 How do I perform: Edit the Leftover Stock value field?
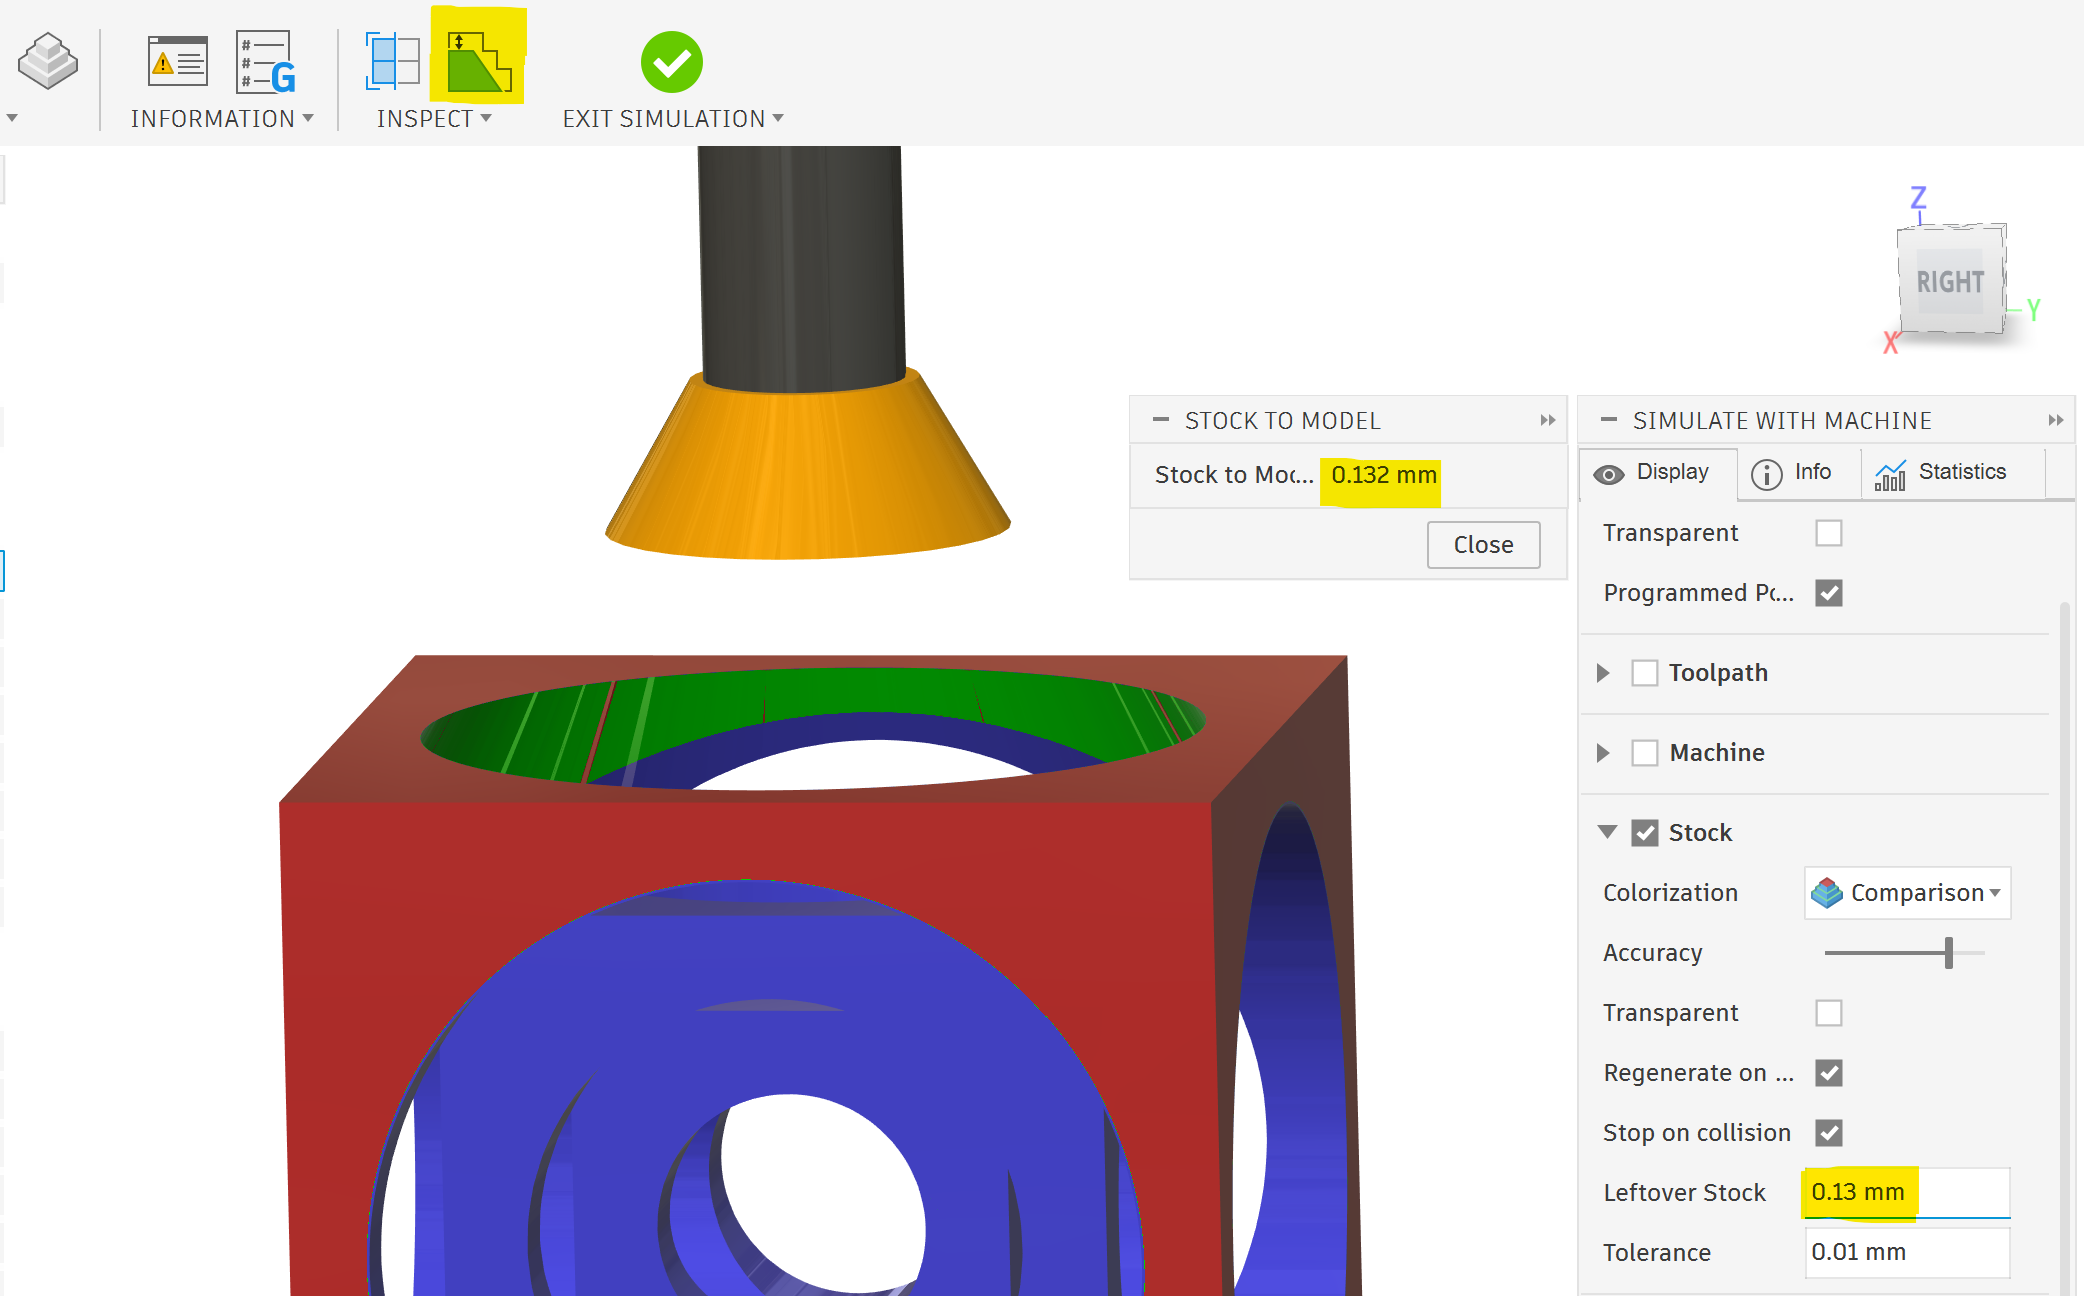1907,1192
